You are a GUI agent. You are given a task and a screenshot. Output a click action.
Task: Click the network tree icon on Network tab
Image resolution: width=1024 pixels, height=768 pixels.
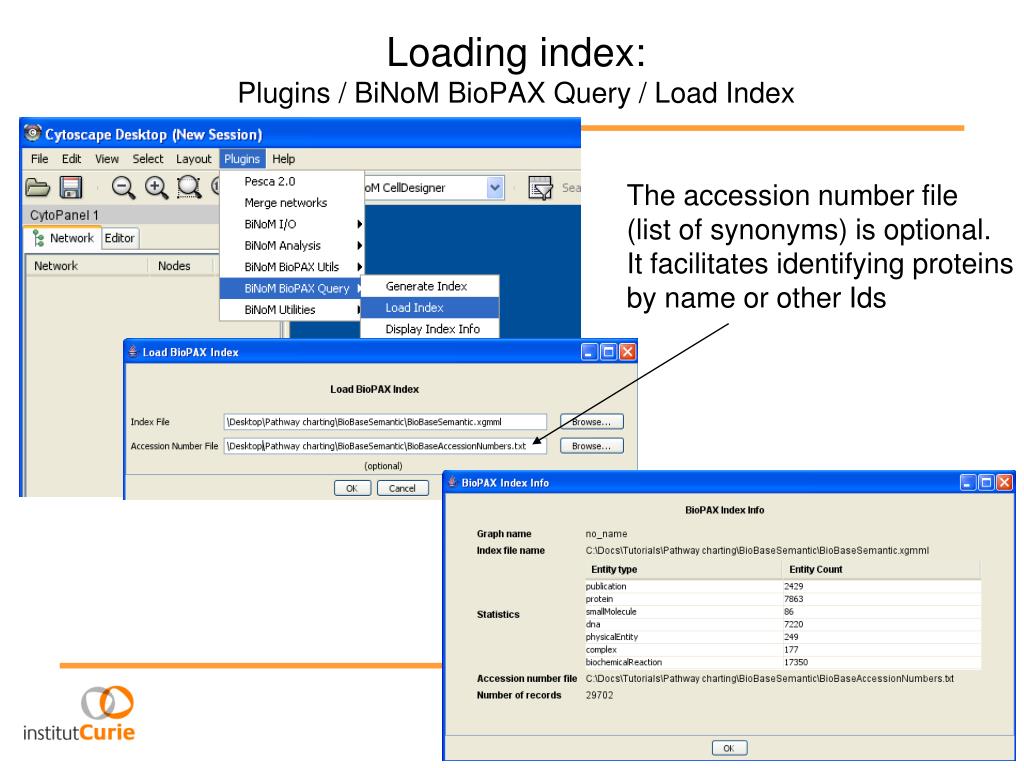39,238
